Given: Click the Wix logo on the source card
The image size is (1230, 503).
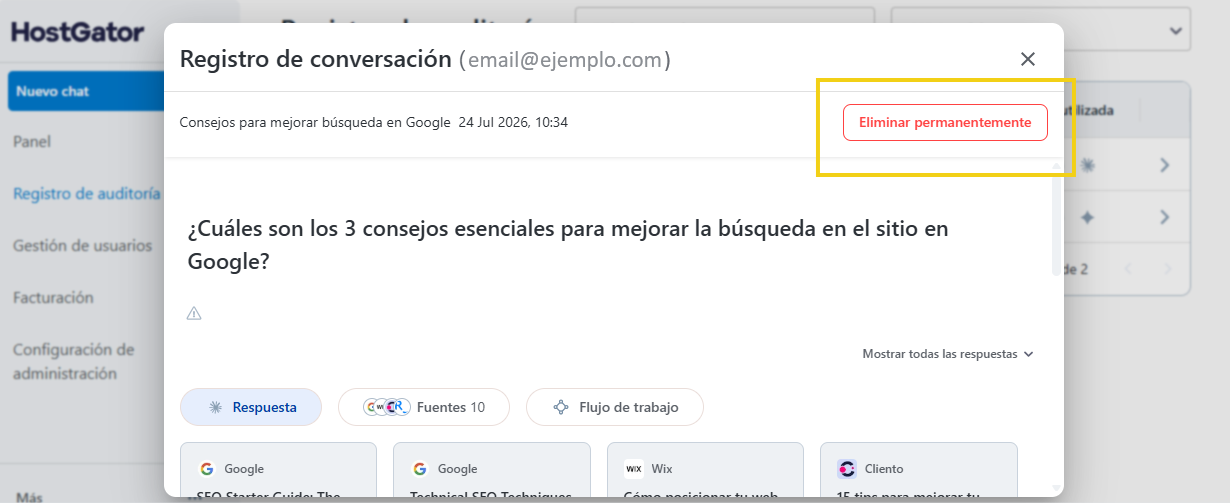Looking at the screenshot, I should pyautogui.click(x=634, y=468).
